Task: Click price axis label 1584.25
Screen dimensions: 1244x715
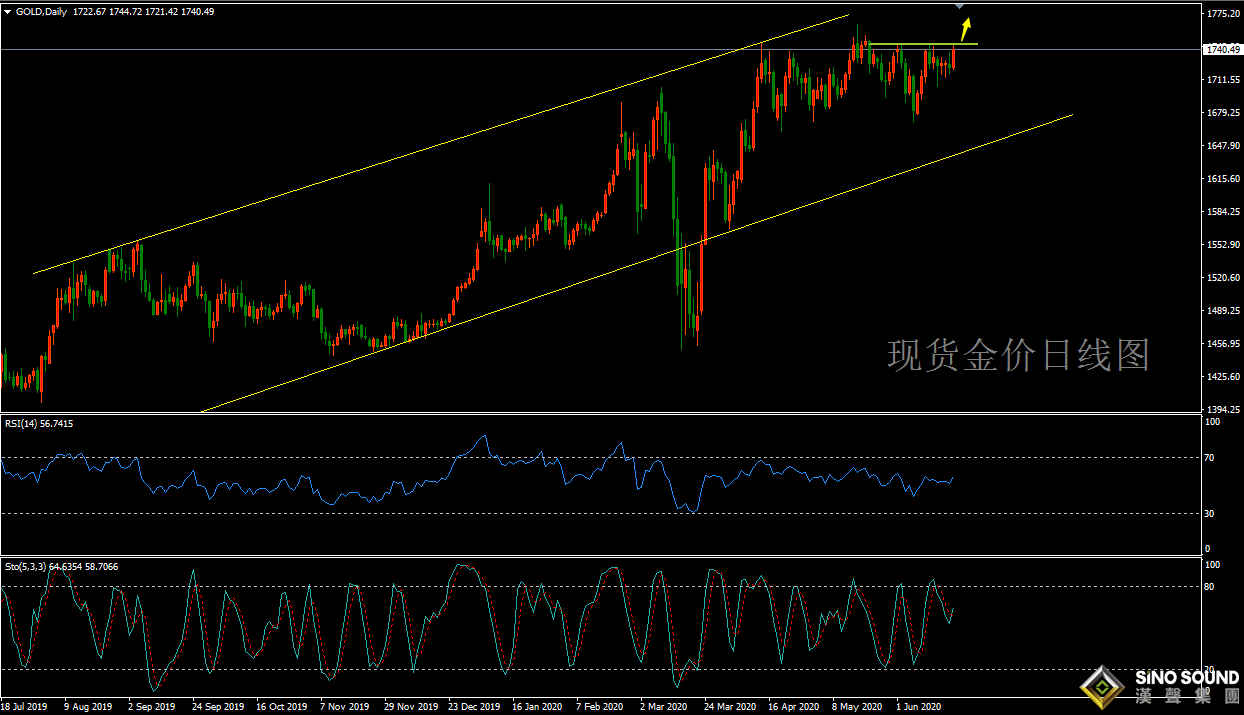Action: click(1221, 212)
